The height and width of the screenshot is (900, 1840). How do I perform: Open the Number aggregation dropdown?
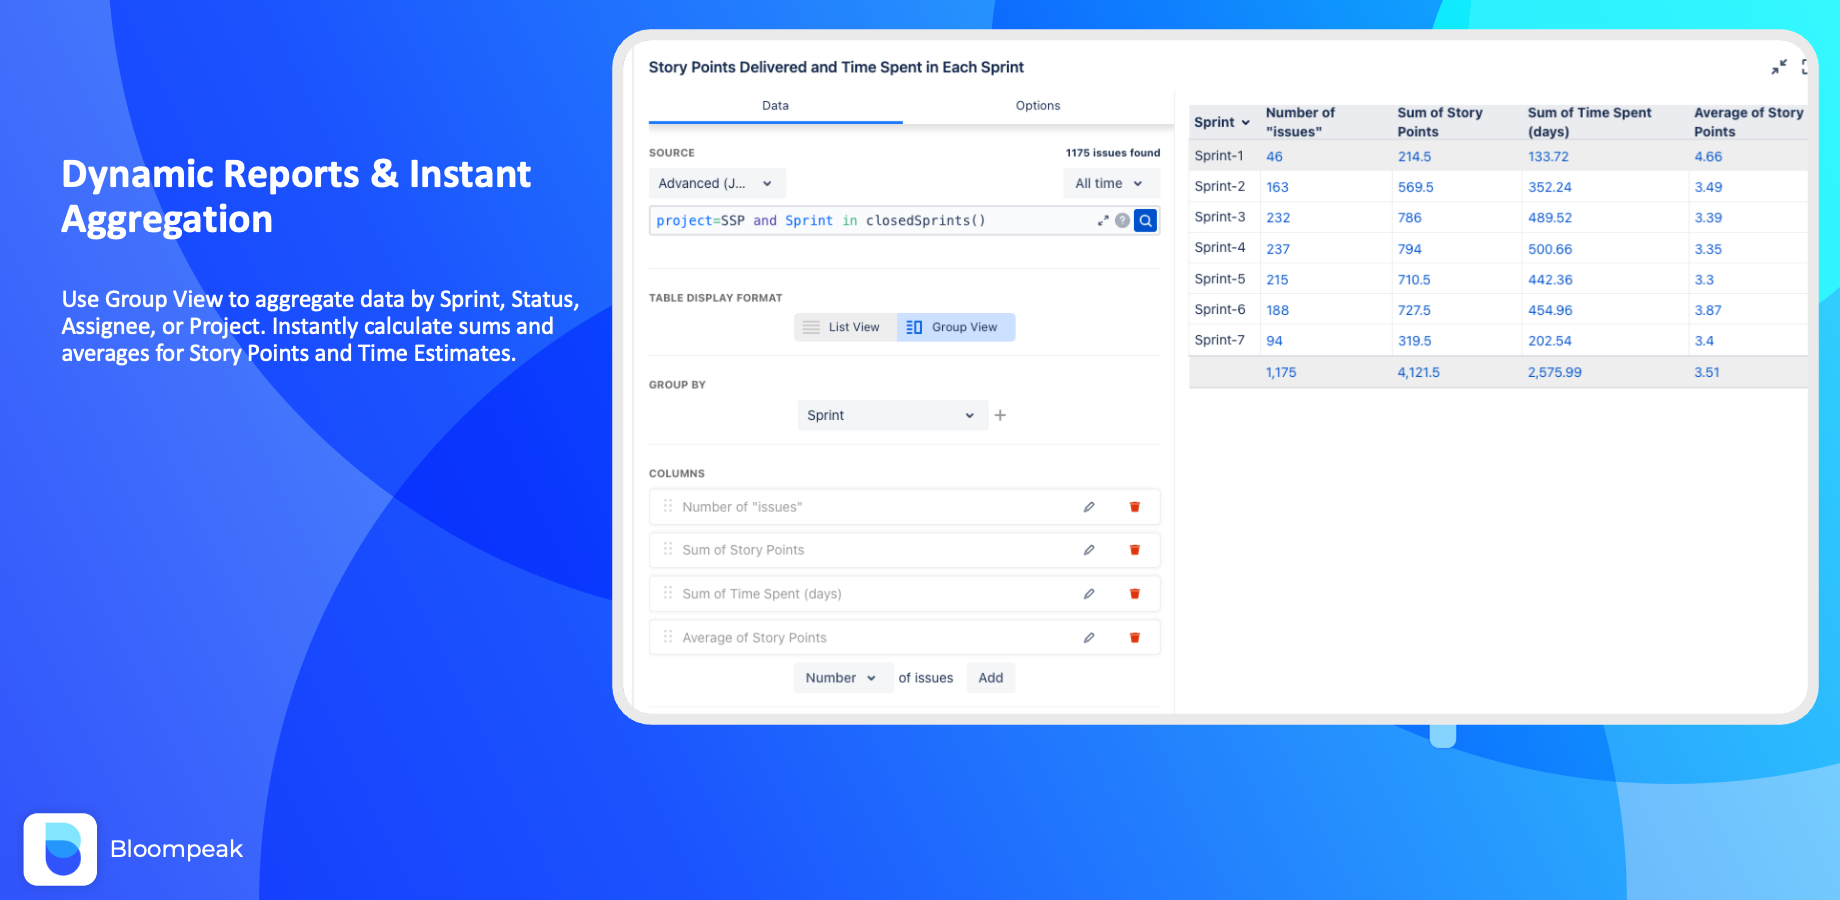click(841, 678)
